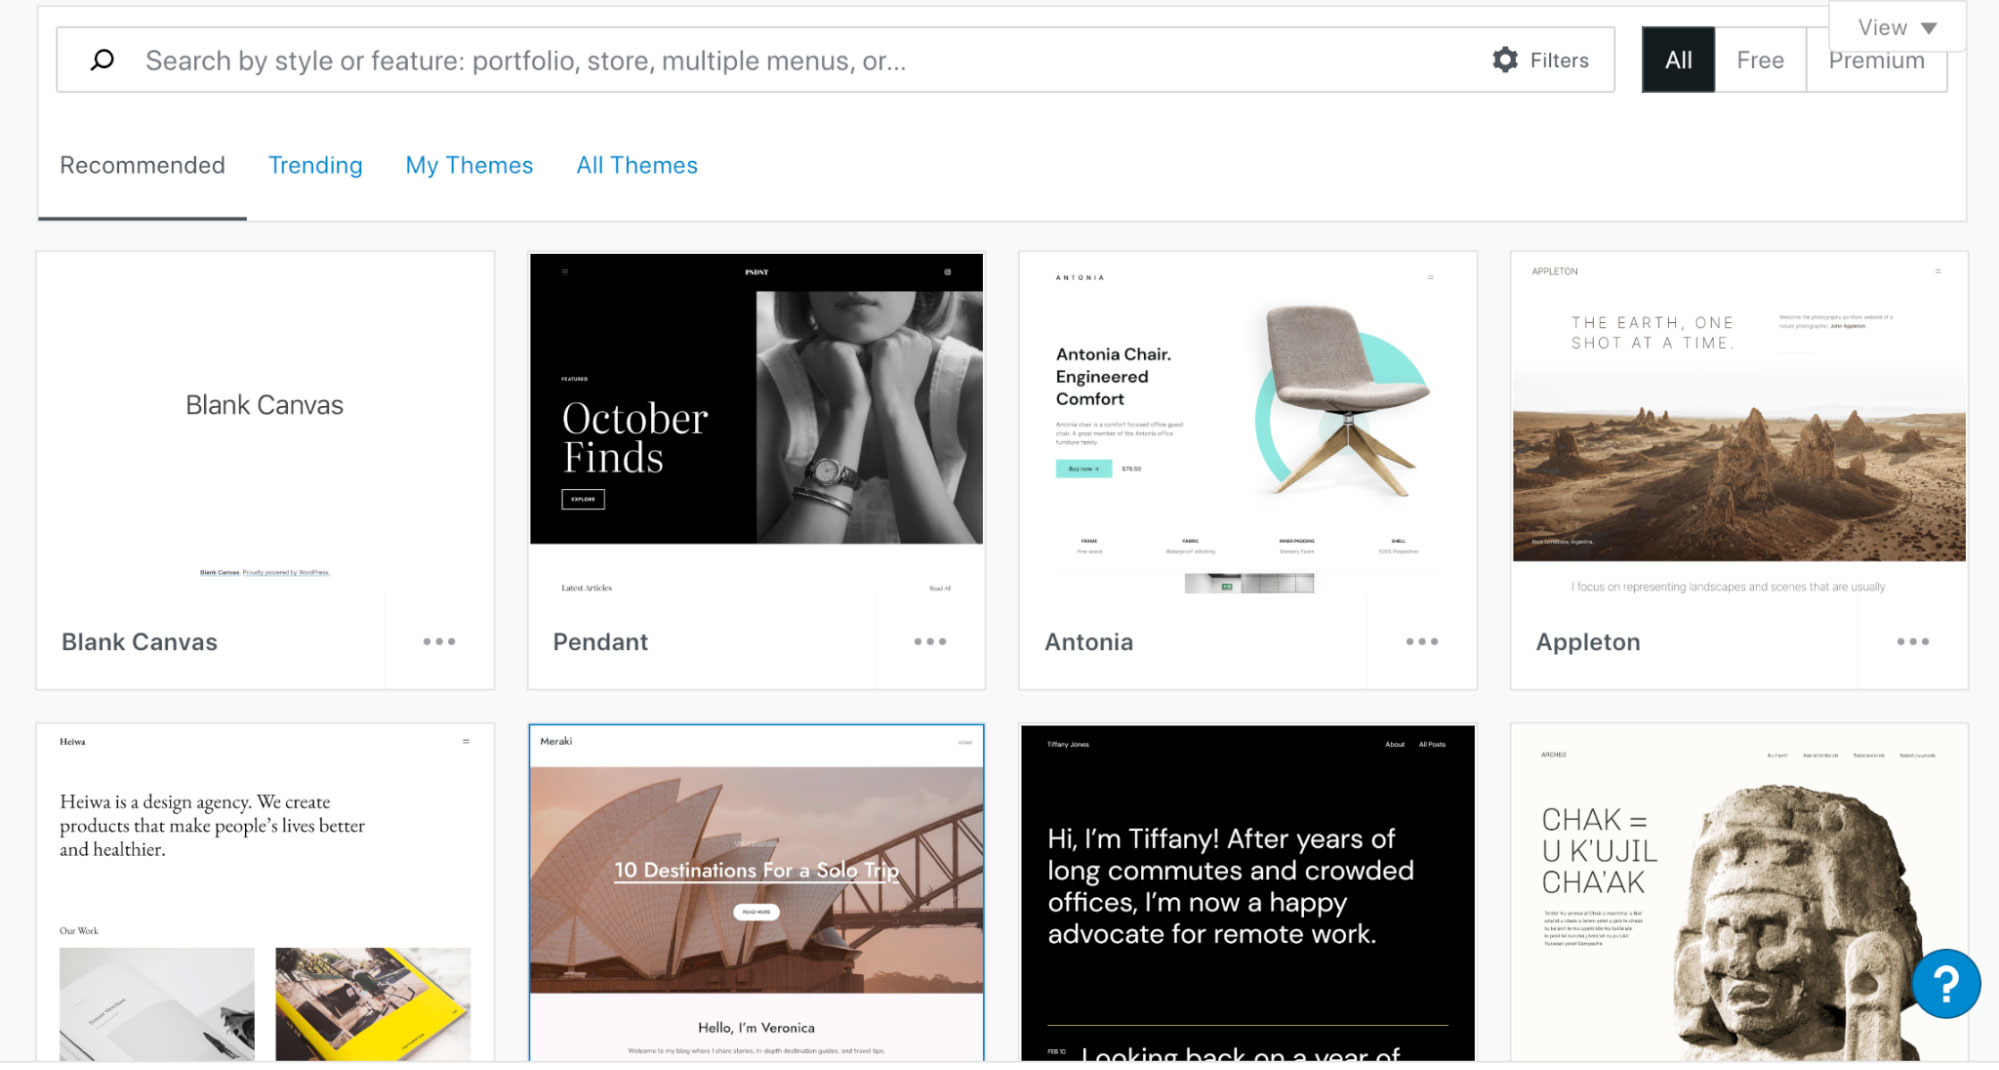Viewport: 1999px width, 1070px height.
Task: Select the Free pricing filter
Action: 1760,60
